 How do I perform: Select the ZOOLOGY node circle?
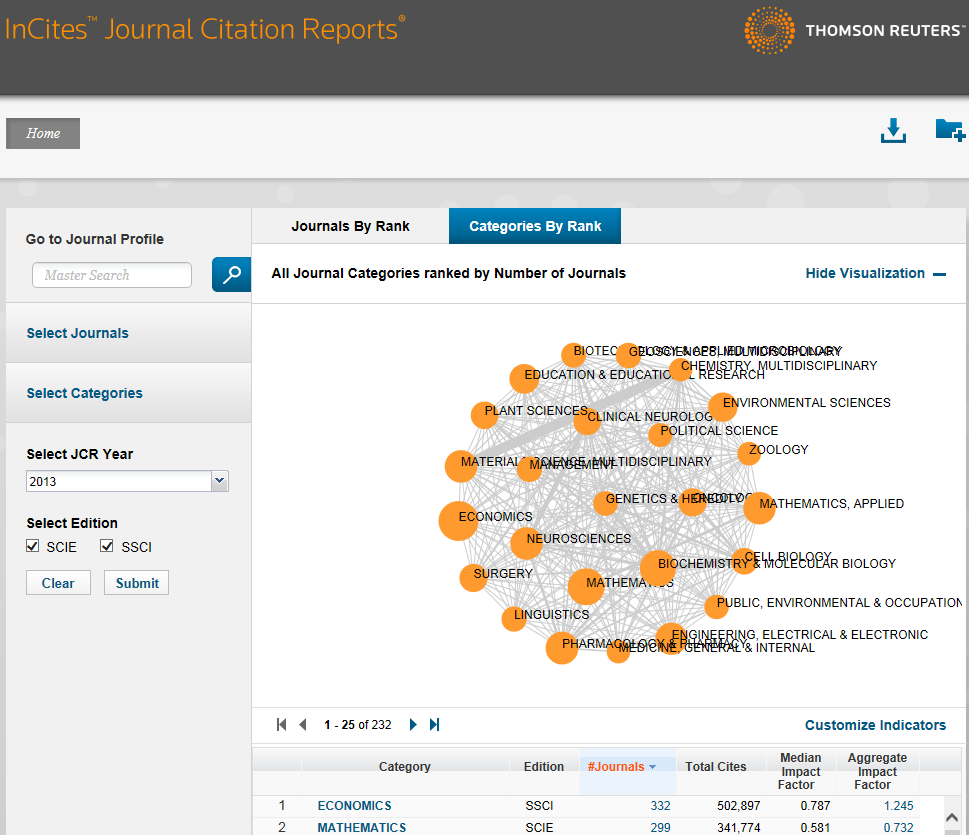click(x=749, y=454)
